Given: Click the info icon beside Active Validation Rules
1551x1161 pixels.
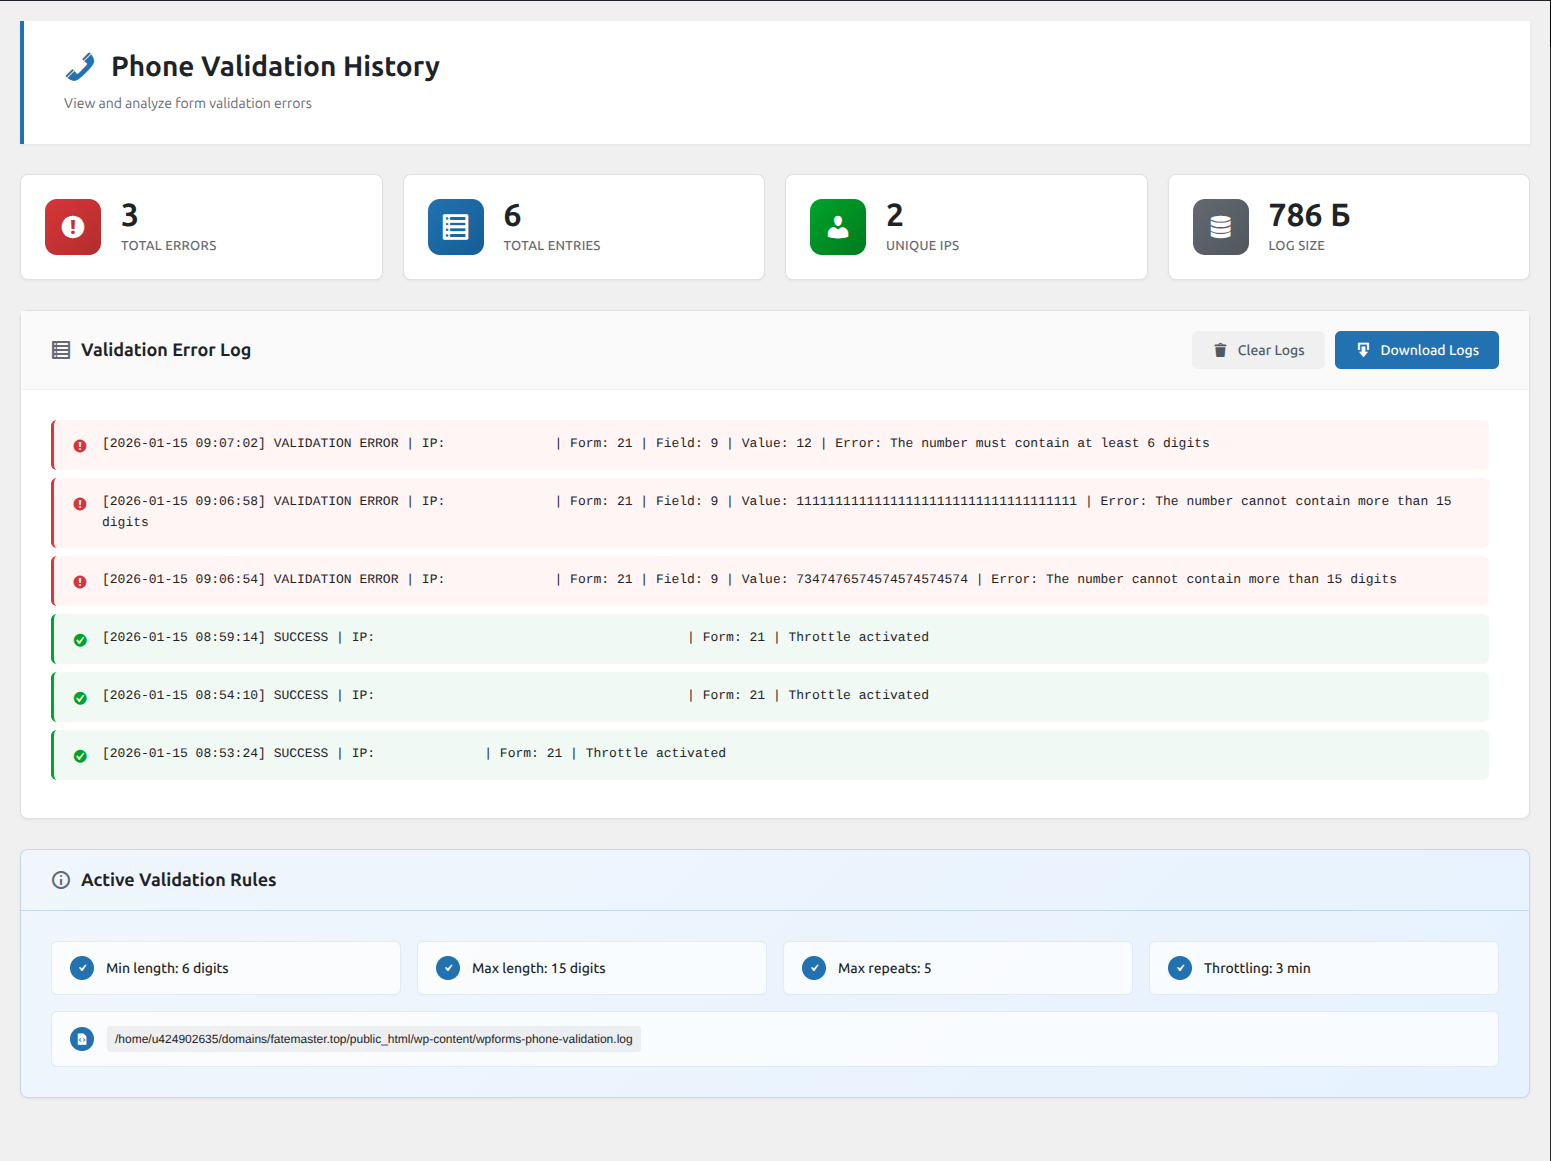Looking at the screenshot, I should (x=61, y=880).
